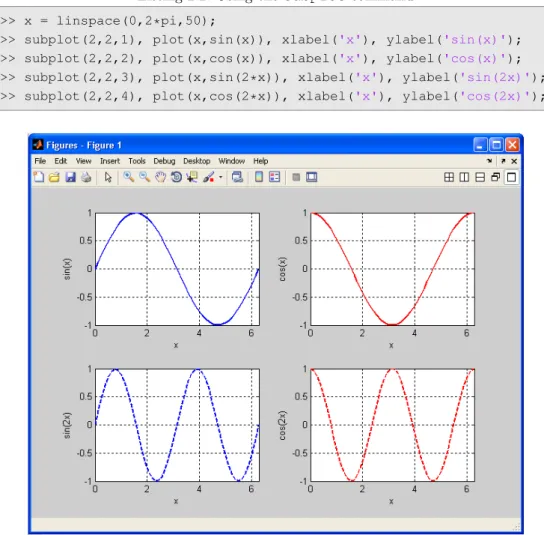Activate the Zoom In magnifier tool
Viewport: 544px width, 535px height.
(x=129, y=177)
